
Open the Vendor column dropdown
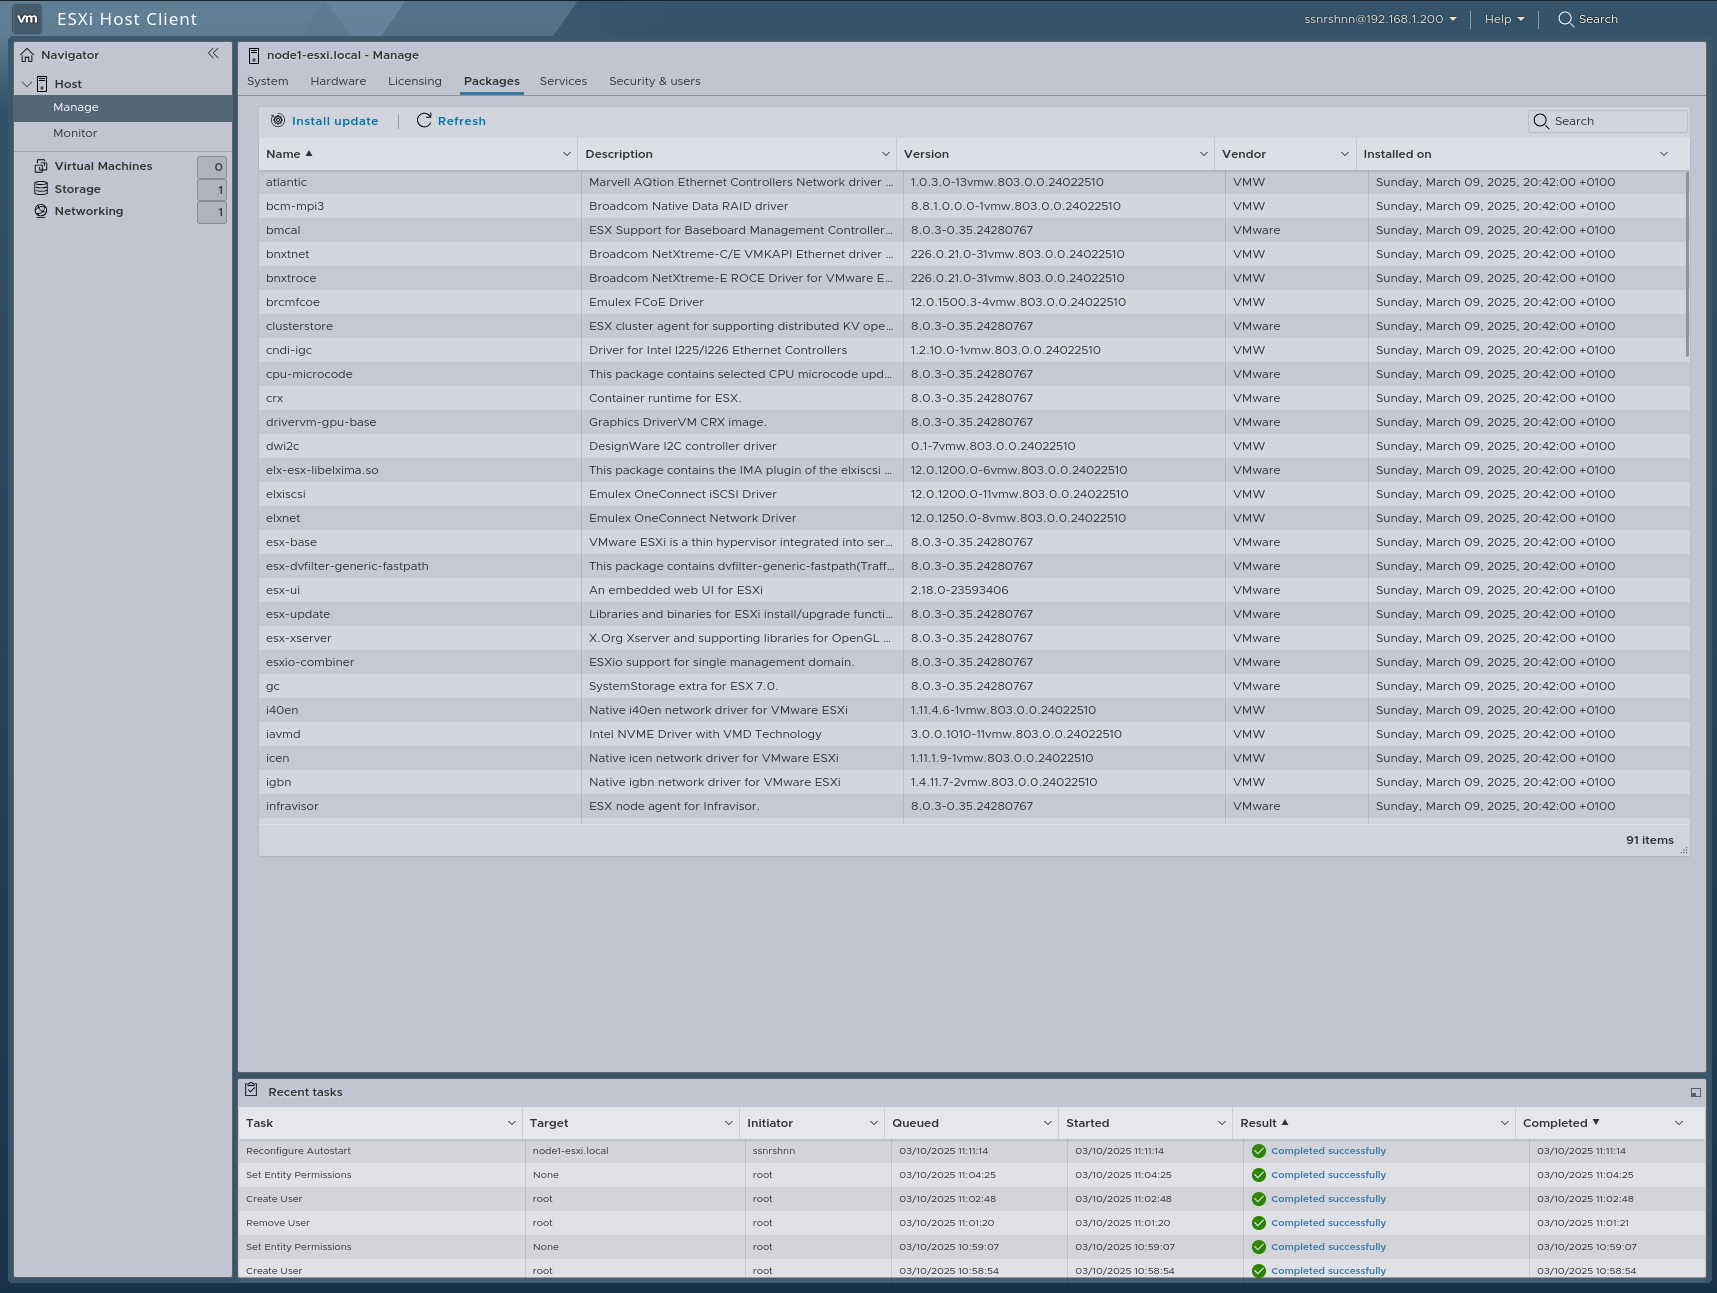pyautogui.click(x=1345, y=154)
